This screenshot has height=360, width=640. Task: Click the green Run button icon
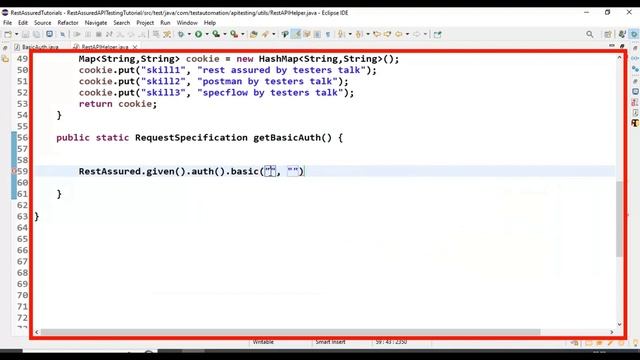198,34
